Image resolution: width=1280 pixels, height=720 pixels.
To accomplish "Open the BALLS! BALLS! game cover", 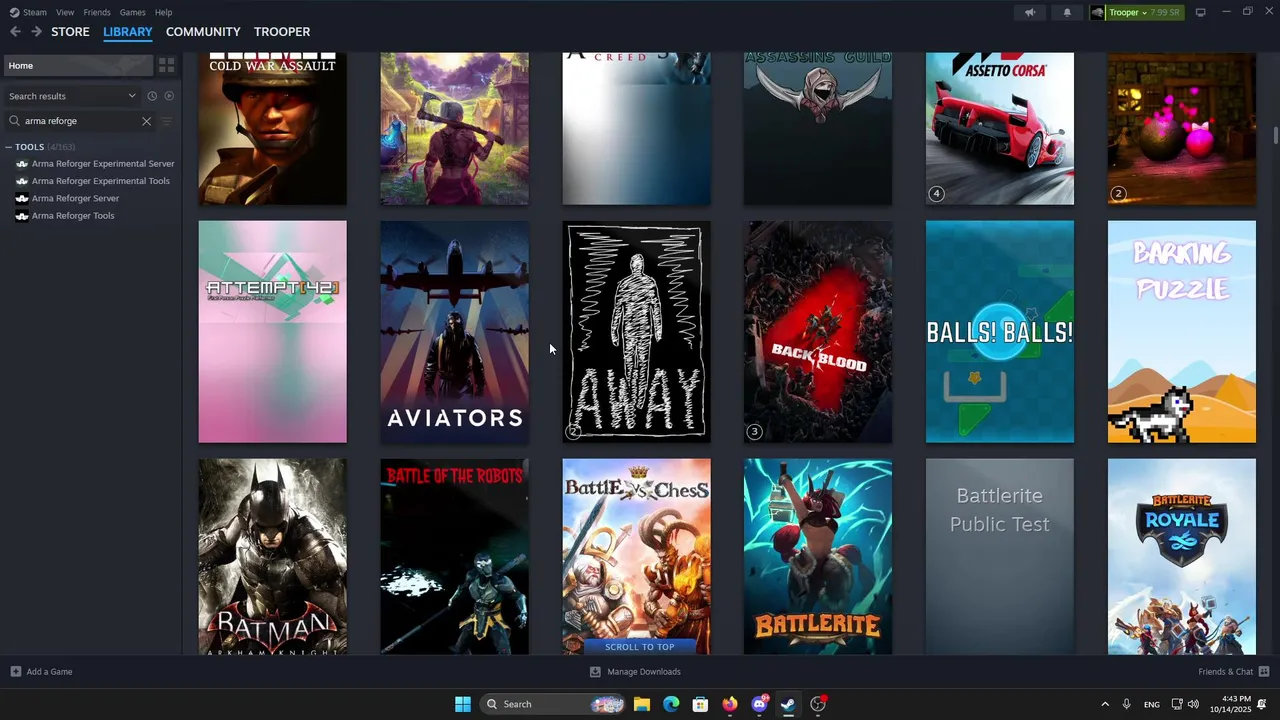I will pyautogui.click(x=1000, y=332).
